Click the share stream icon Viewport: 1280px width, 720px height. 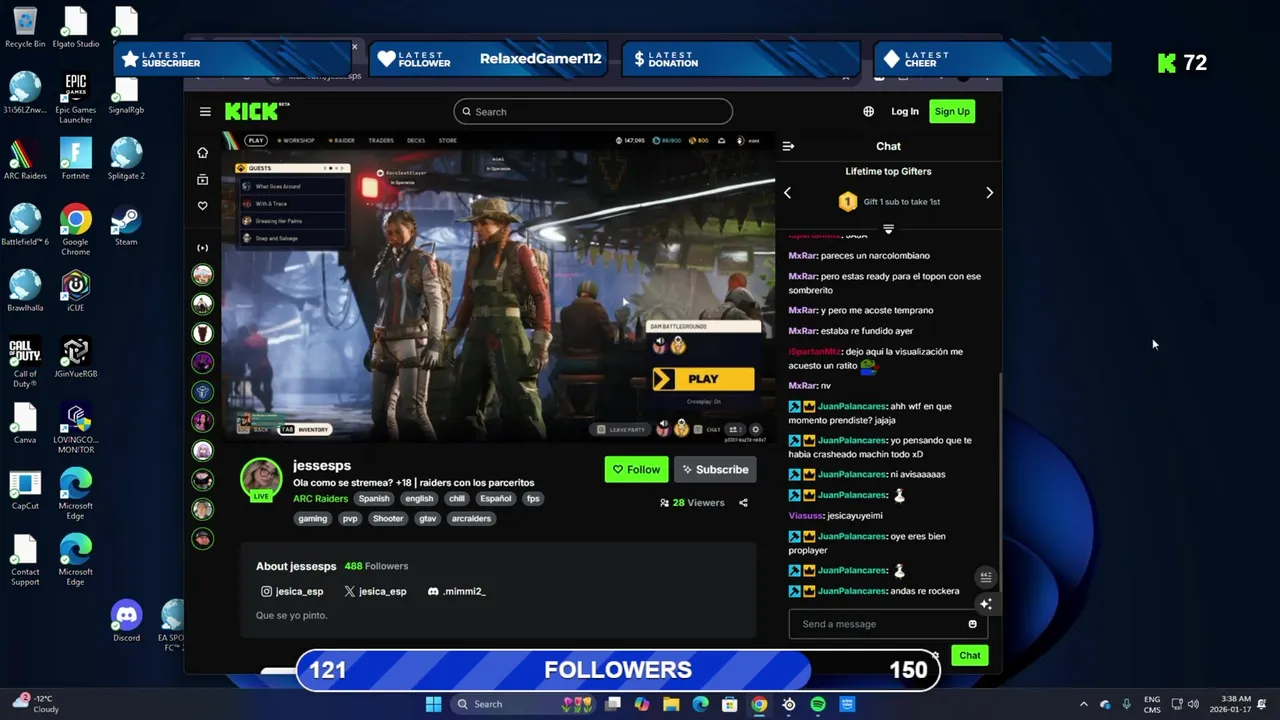pyautogui.click(x=743, y=503)
